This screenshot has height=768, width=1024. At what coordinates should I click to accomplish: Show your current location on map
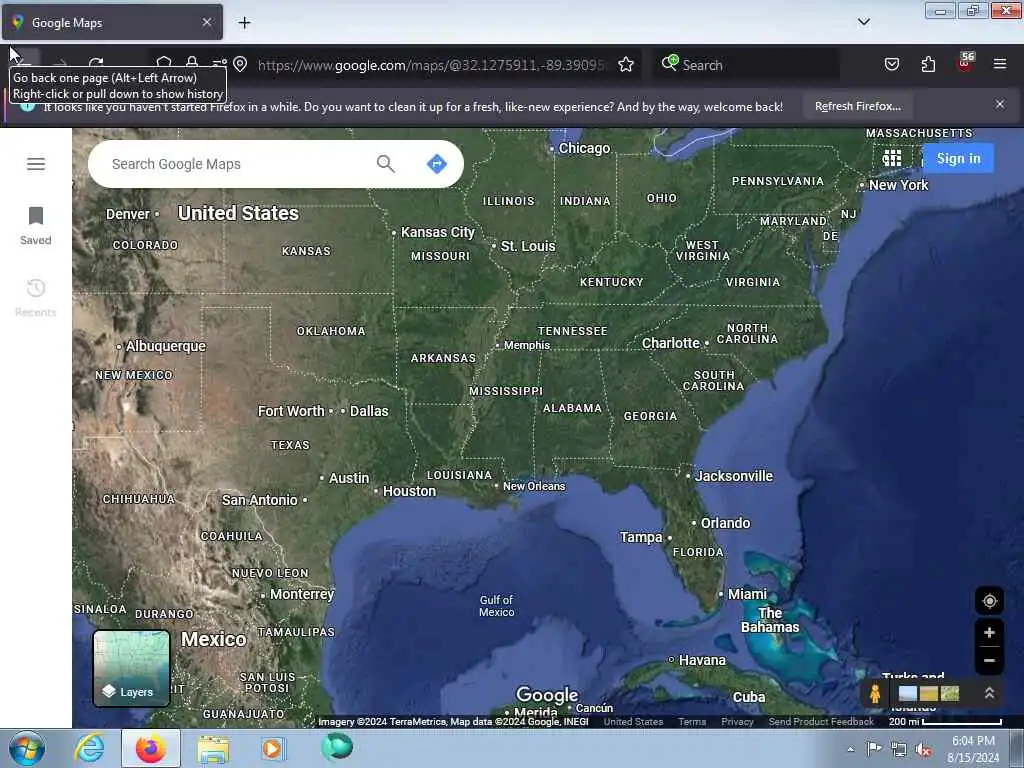point(989,601)
